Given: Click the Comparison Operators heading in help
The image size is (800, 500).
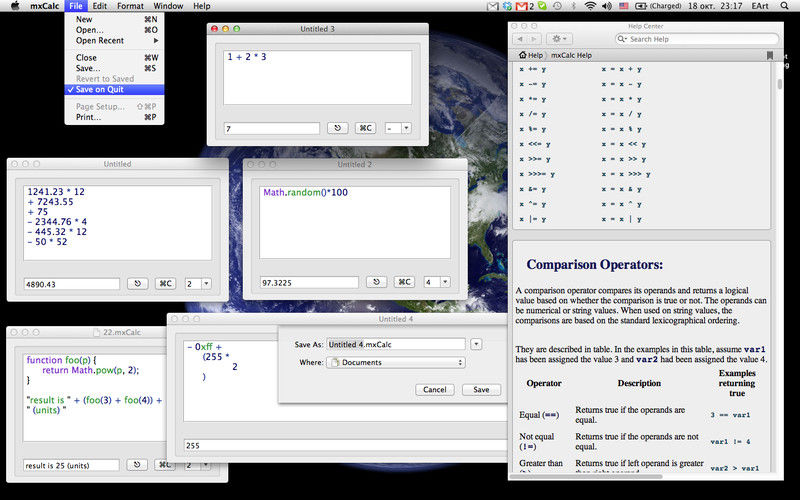Looking at the screenshot, I should coord(594,264).
